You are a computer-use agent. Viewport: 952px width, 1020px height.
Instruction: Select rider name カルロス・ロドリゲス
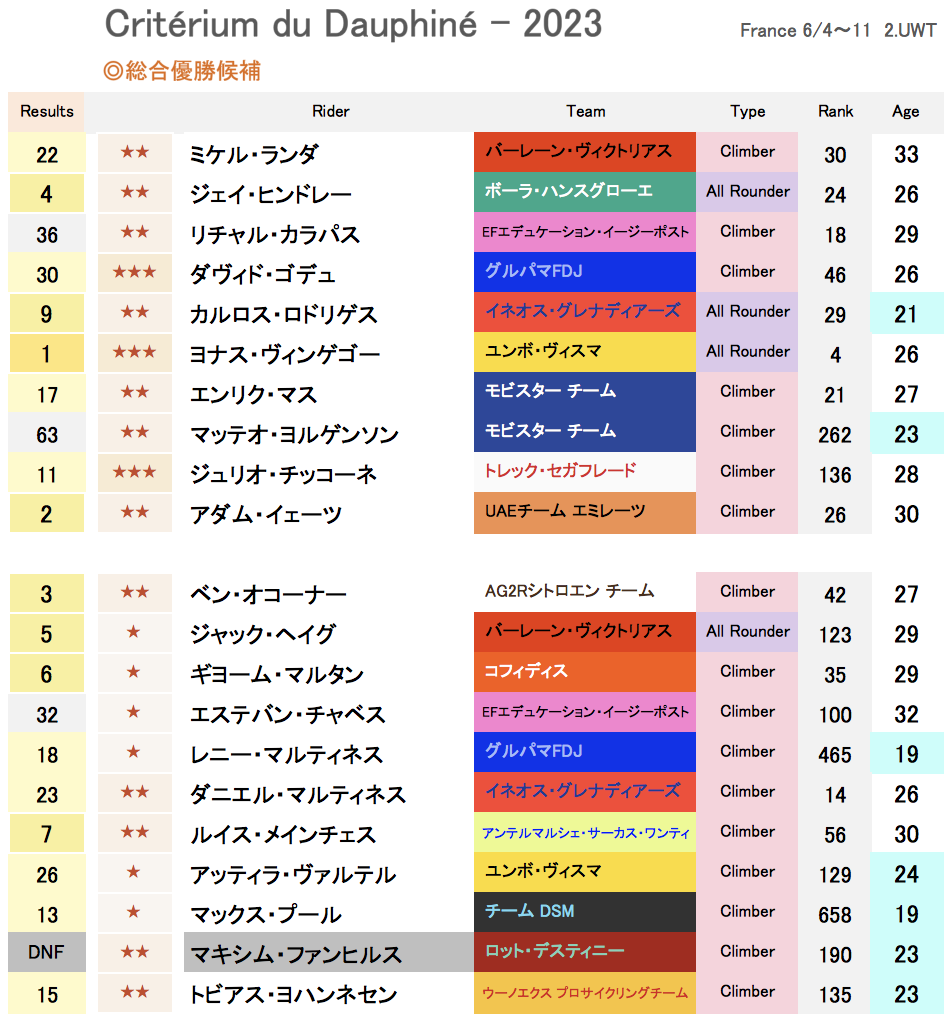[x=283, y=314]
